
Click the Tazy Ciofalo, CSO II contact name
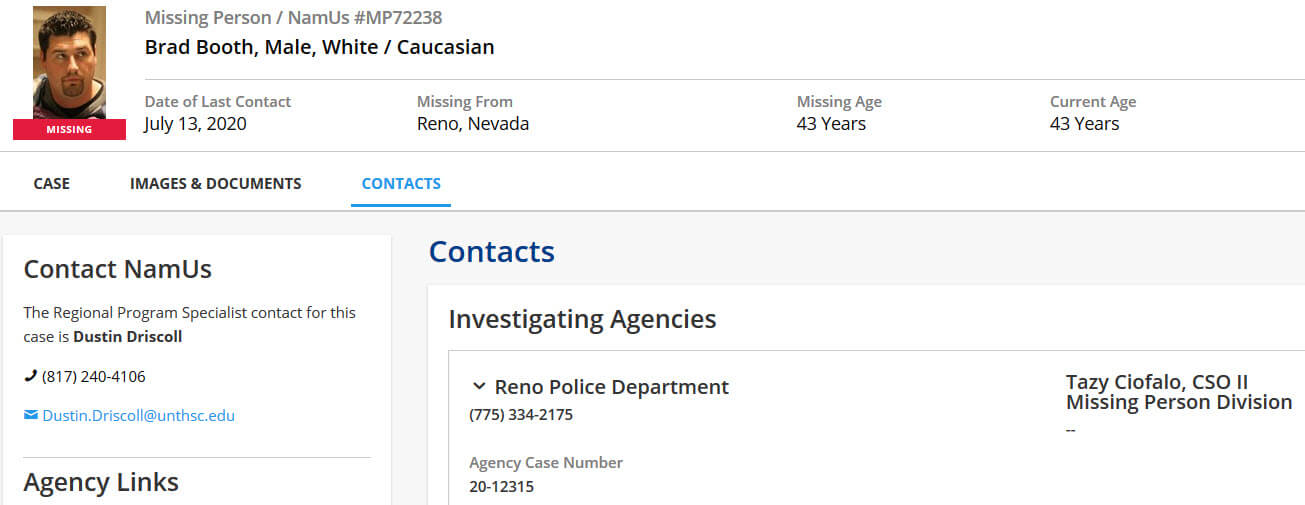pyautogui.click(x=1157, y=382)
